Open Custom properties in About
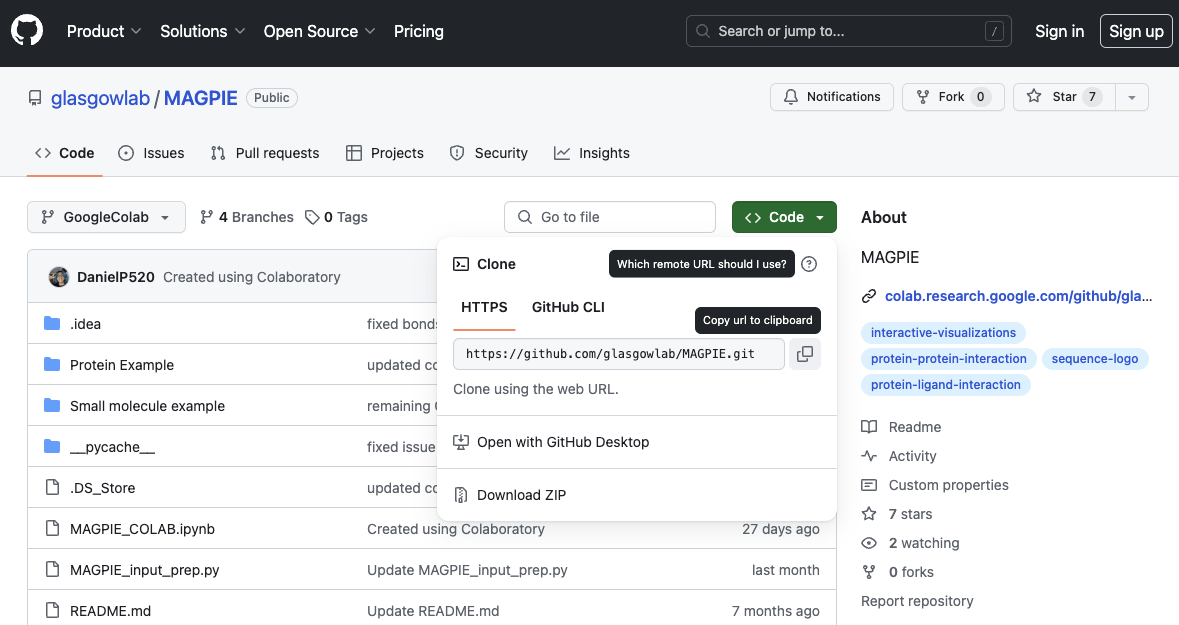The image size is (1179, 625). point(948,485)
